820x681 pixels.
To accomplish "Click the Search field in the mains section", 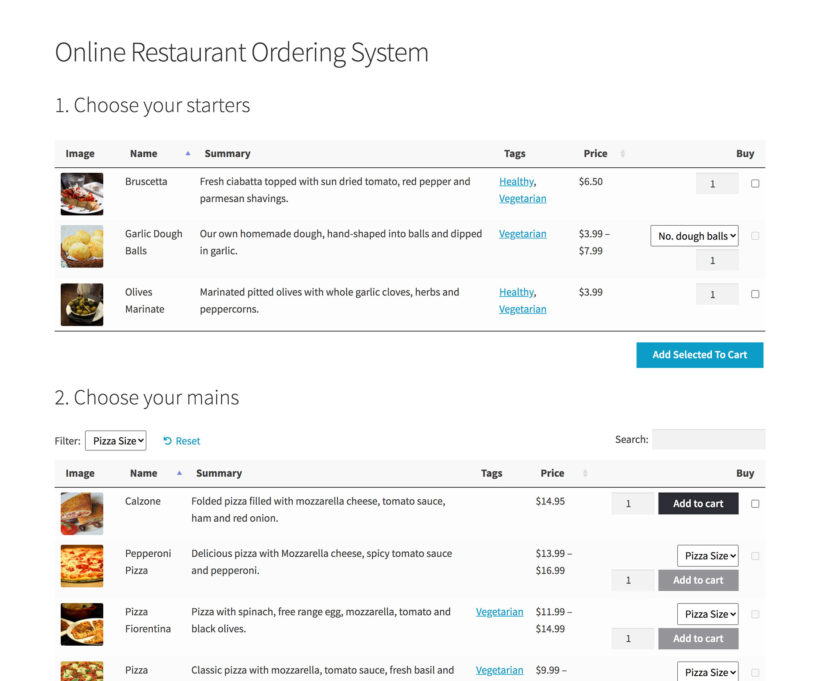I will click(x=708, y=439).
